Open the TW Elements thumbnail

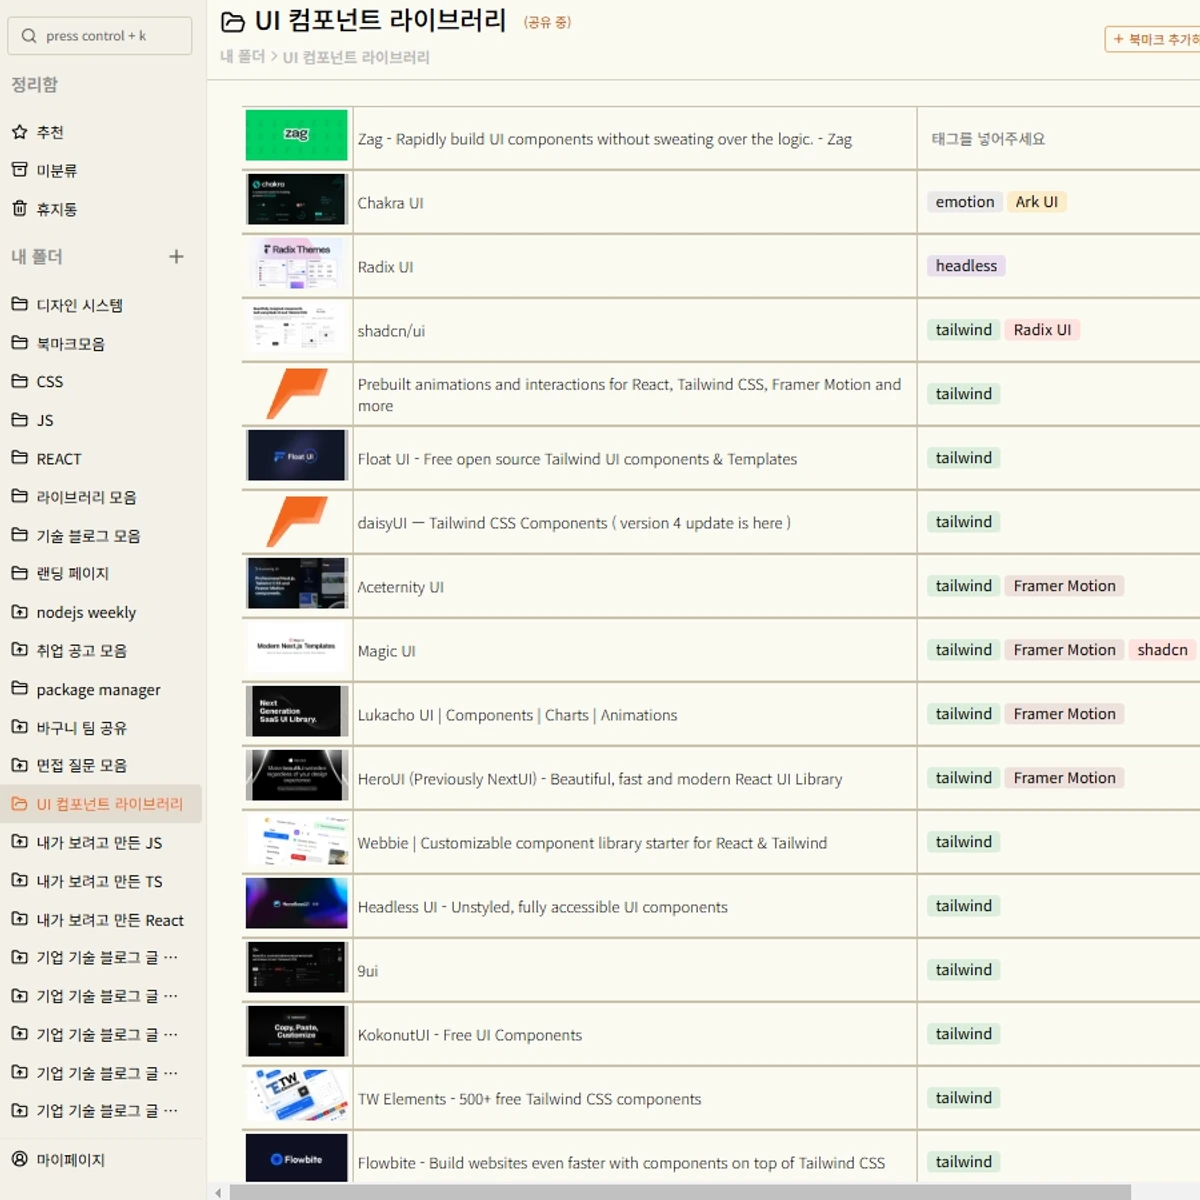coord(297,1095)
